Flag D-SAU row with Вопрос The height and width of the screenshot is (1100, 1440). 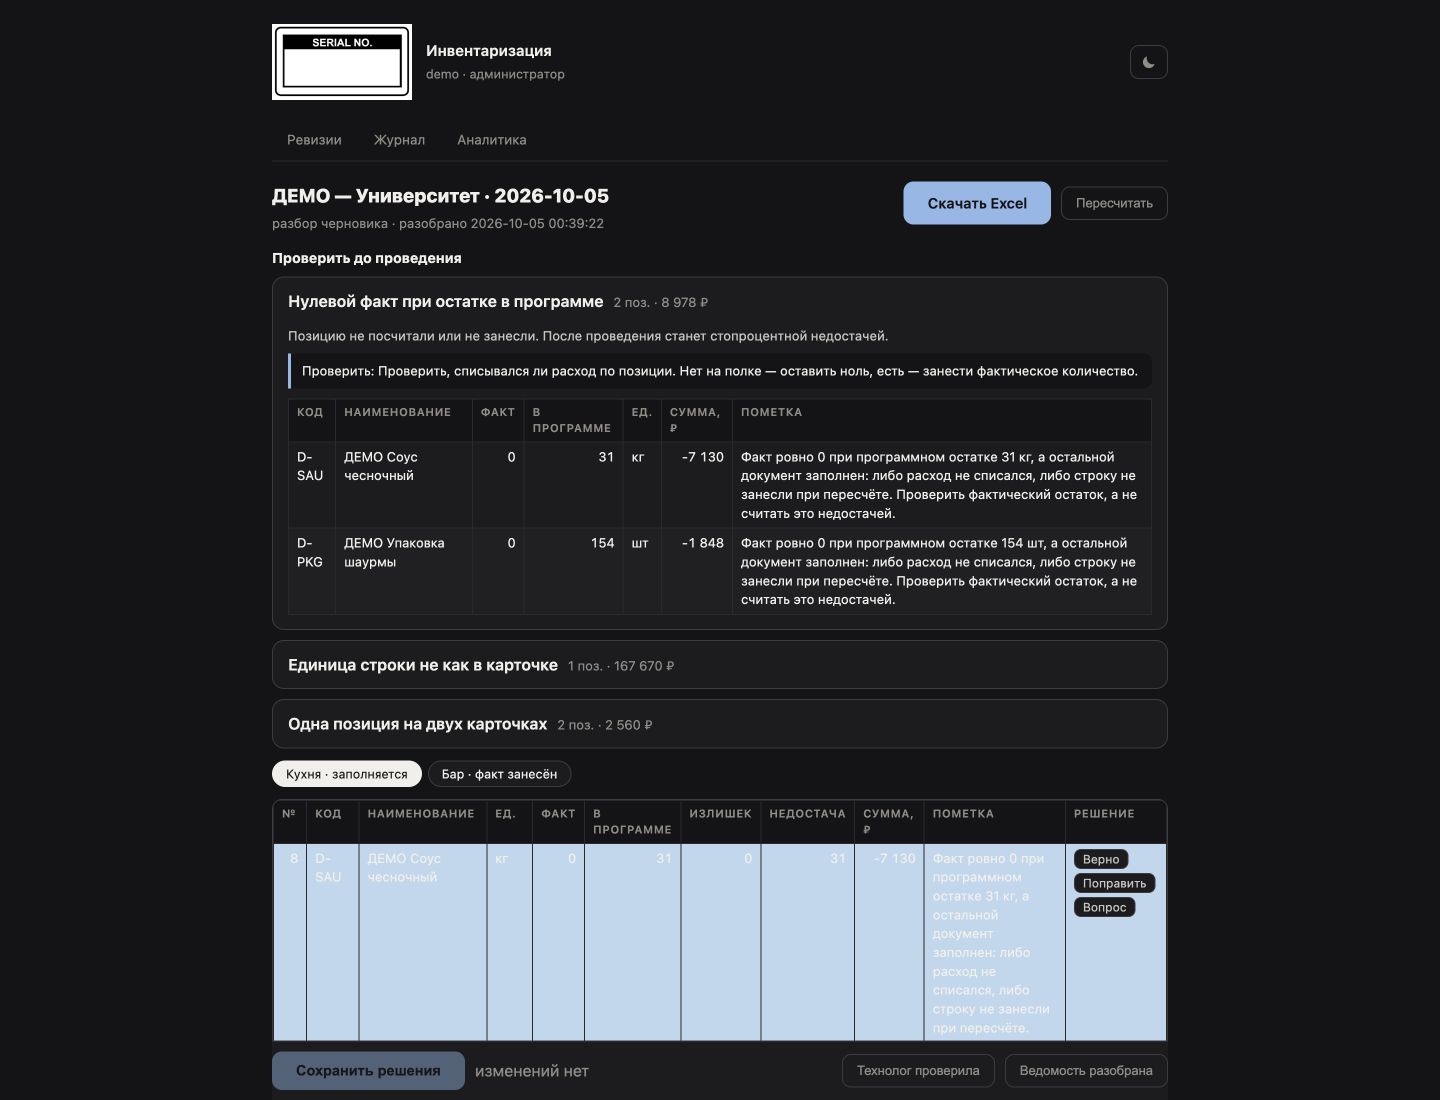point(1104,907)
